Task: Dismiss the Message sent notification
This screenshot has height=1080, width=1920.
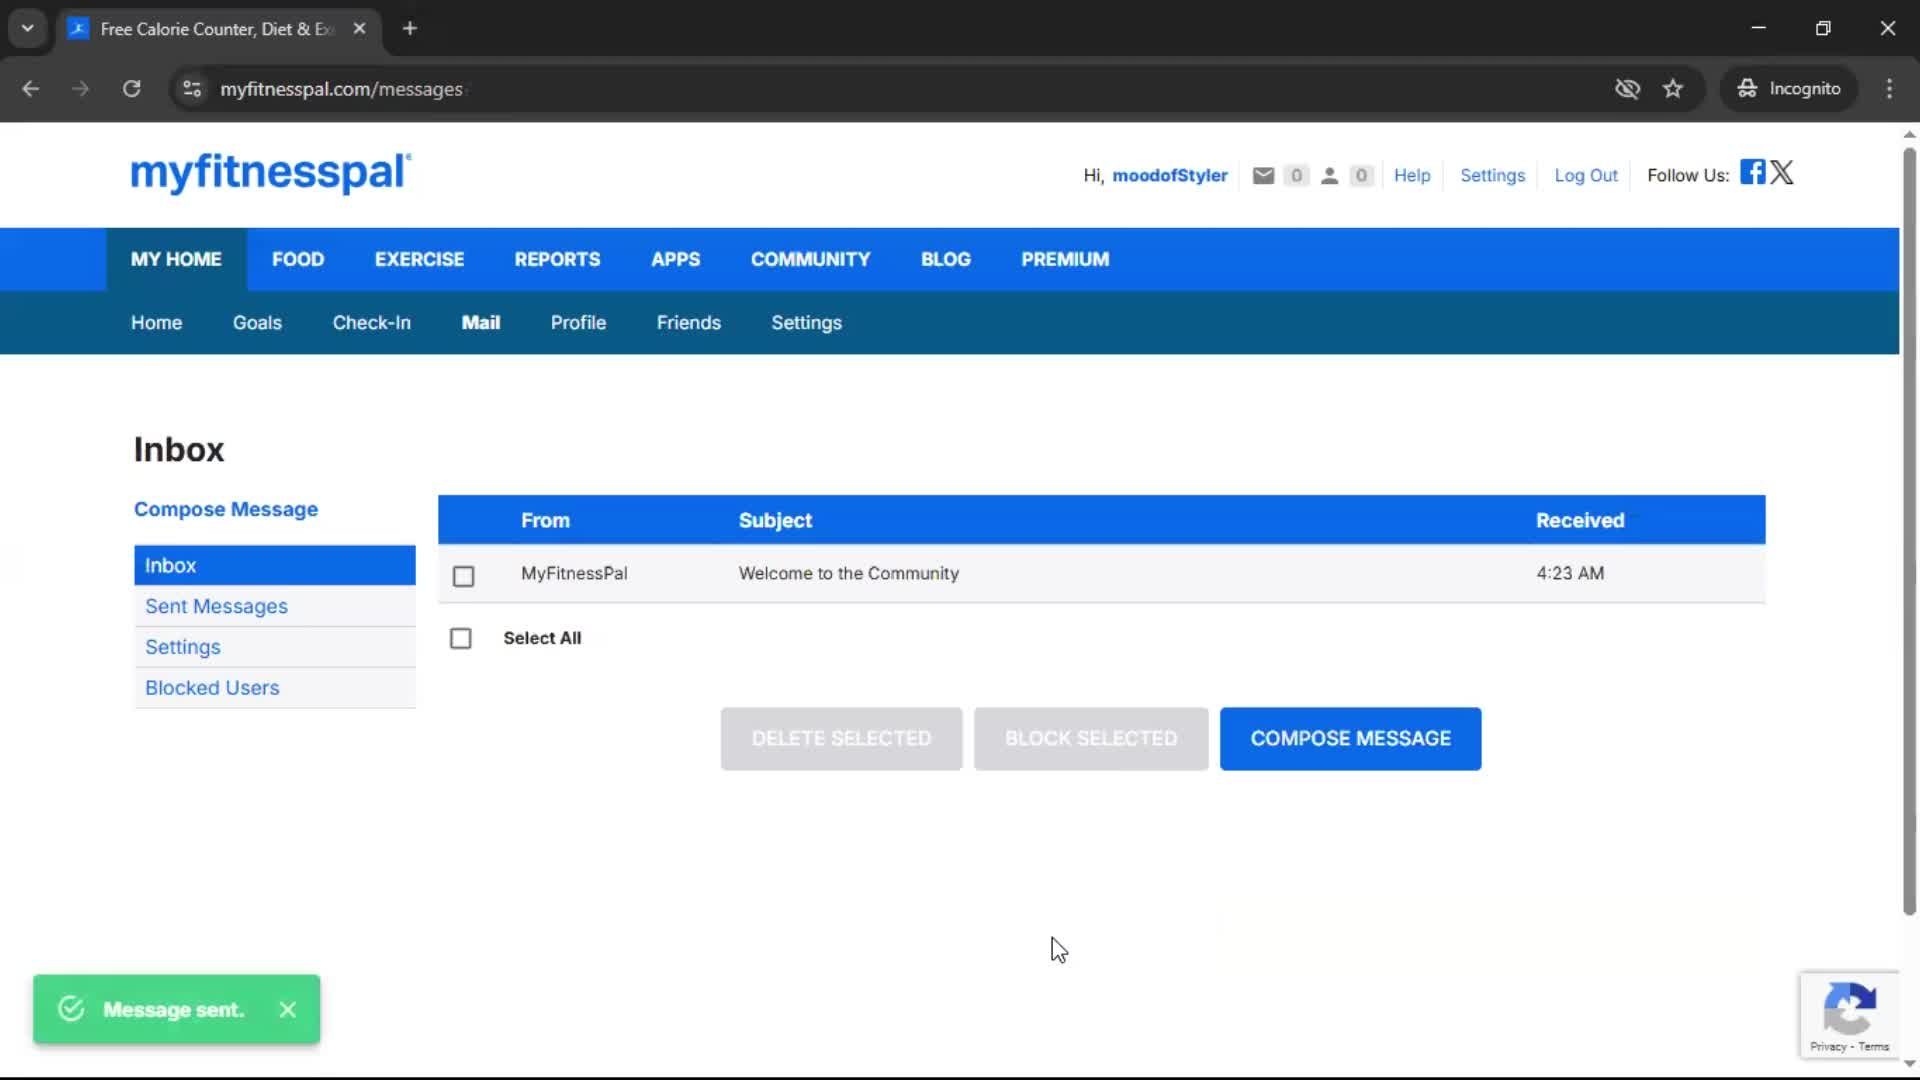Action: pyautogui.click(x=288, y=1010)
